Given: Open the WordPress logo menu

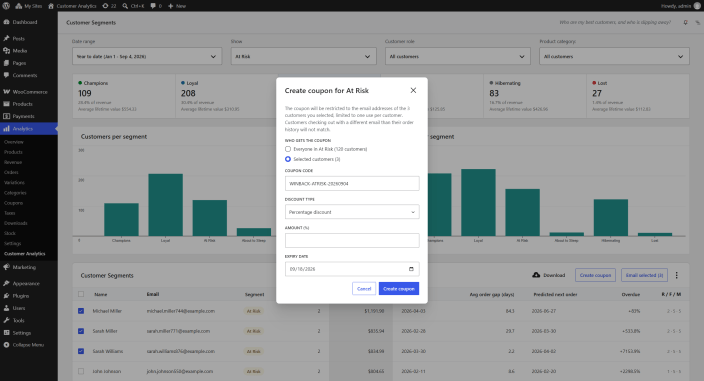Looking at the screenshot, I should coord(6,6).
